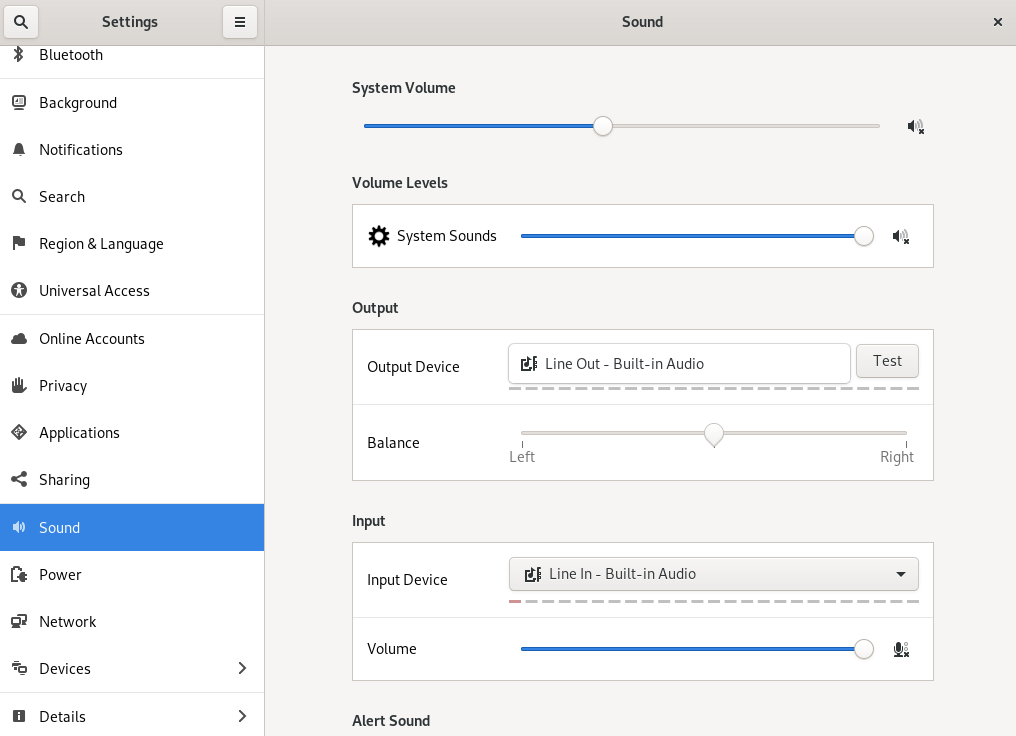The image size is (1016, 736).
Task: Click the Sharing icon in sidebar
Action: click(18, 480)
